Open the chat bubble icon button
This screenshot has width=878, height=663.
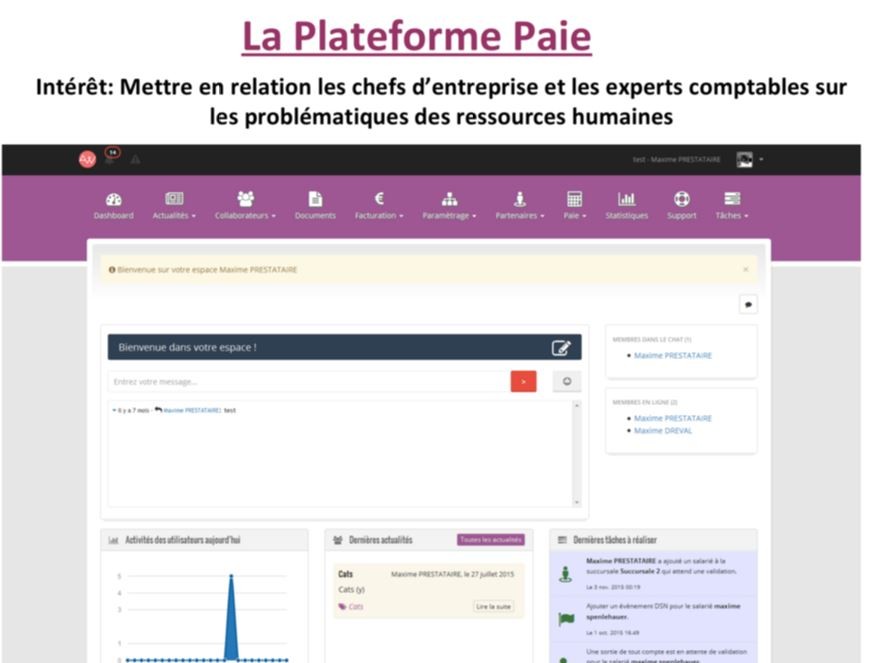(x=748, y=305)
